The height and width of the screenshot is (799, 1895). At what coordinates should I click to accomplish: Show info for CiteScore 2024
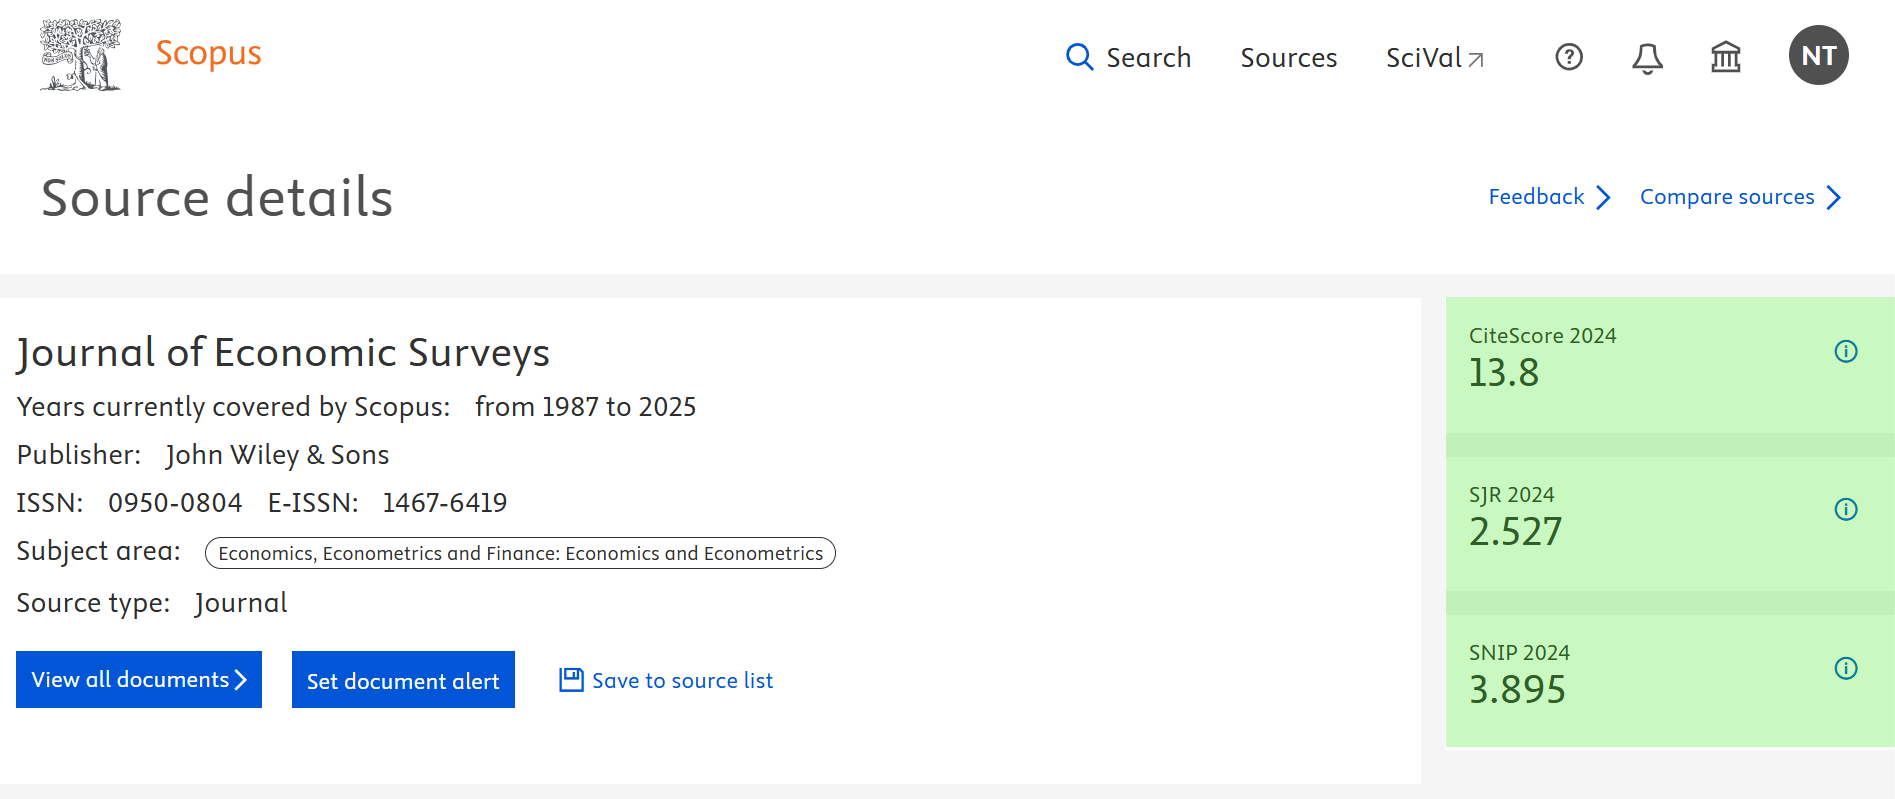1846,351
